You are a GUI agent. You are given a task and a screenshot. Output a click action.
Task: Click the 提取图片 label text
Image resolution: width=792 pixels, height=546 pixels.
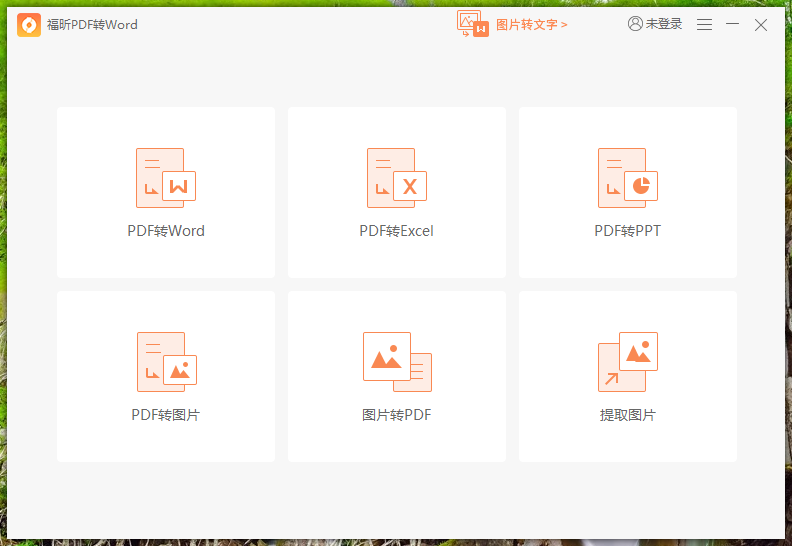pos(627,415)
